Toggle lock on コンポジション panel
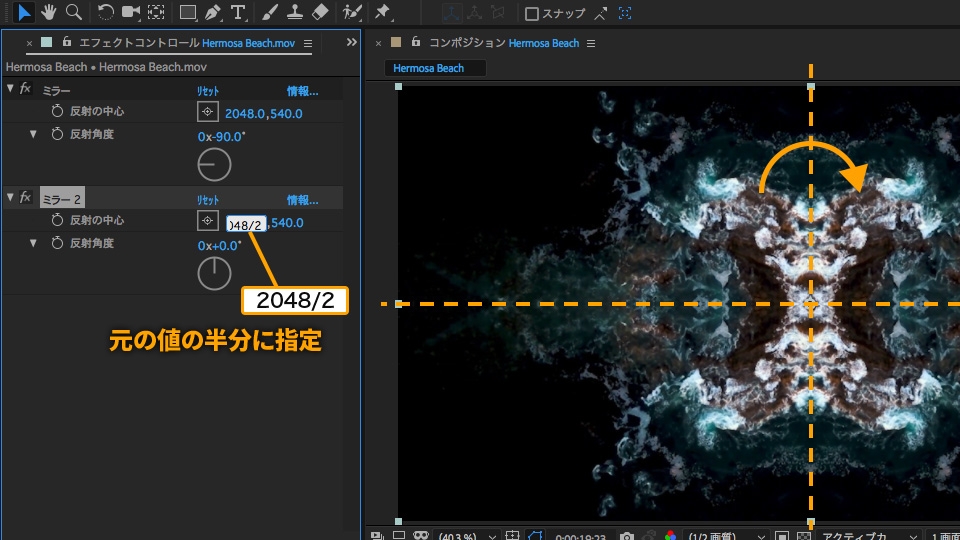The width and height of the screenshot is (960, 540). click(416, 42)
